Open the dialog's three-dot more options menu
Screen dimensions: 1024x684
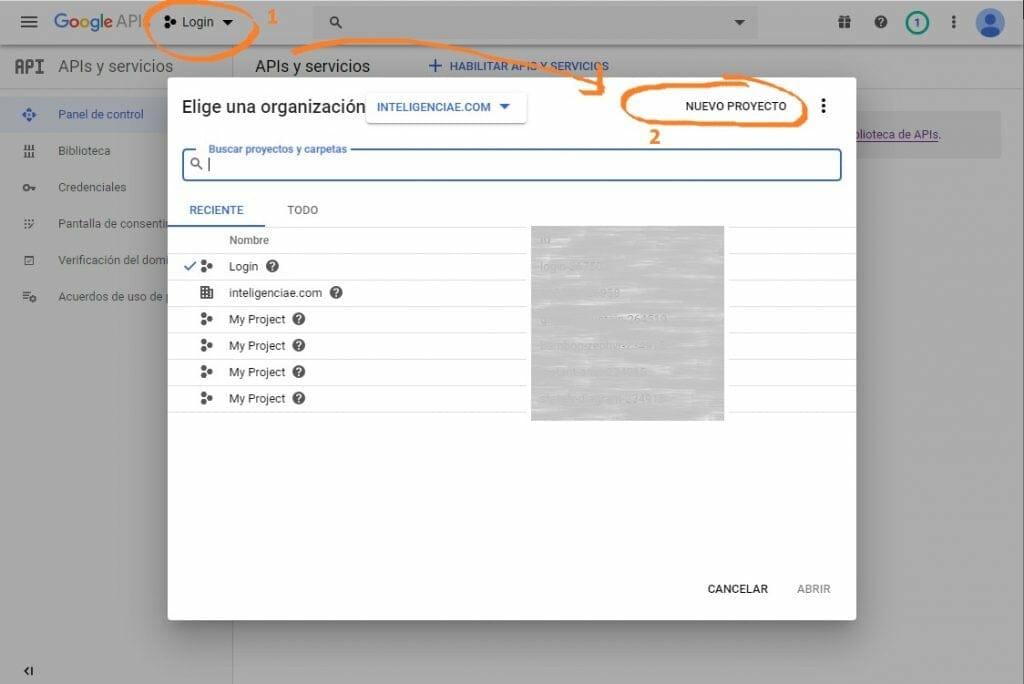pyautogui.click(x=824, y=106)
